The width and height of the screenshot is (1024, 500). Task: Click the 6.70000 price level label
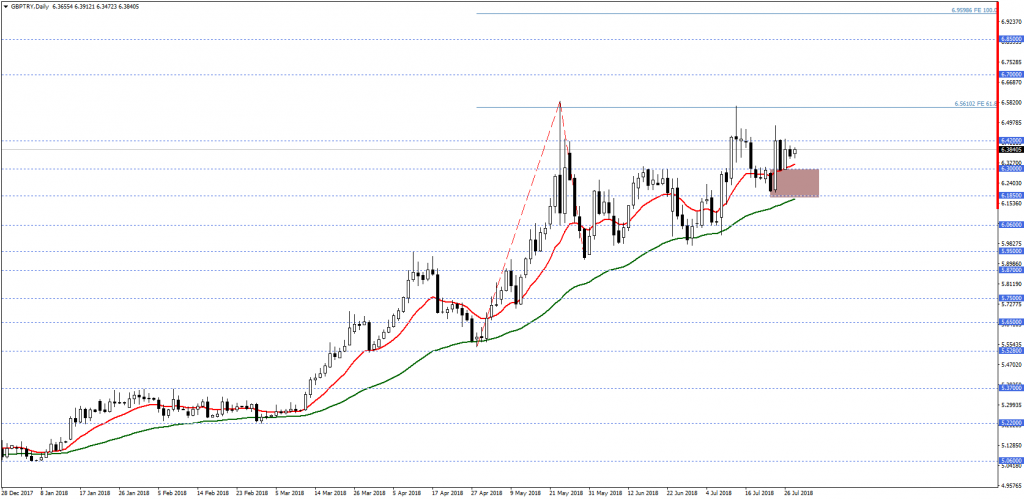(x=1010, y=75)
